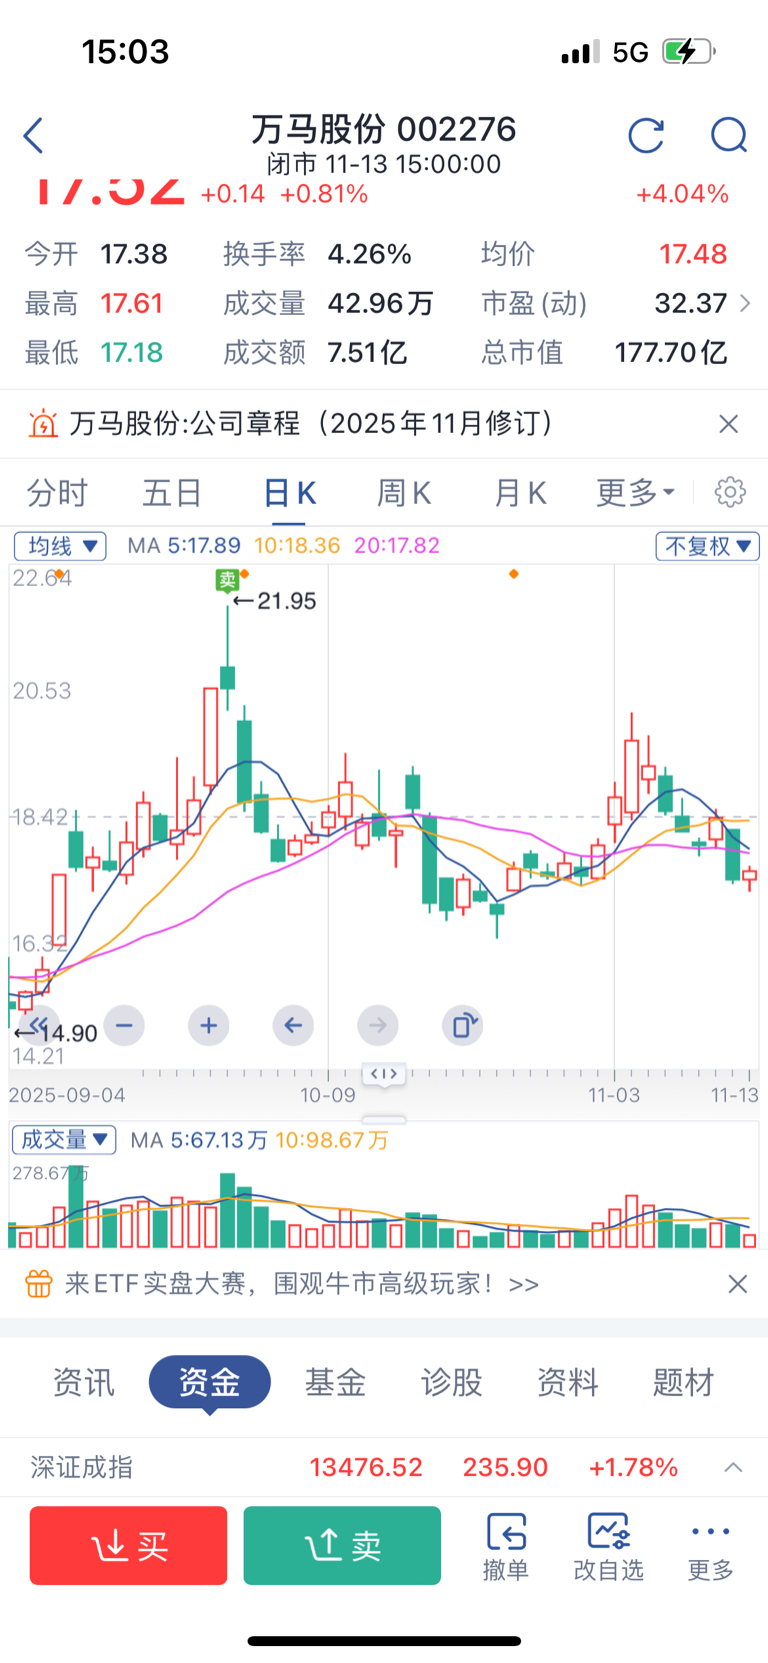The height and width of the screenshot is (1663, 768).
Task: Open the 均线 indicator dropdown
Action: [x=60, y=546]
